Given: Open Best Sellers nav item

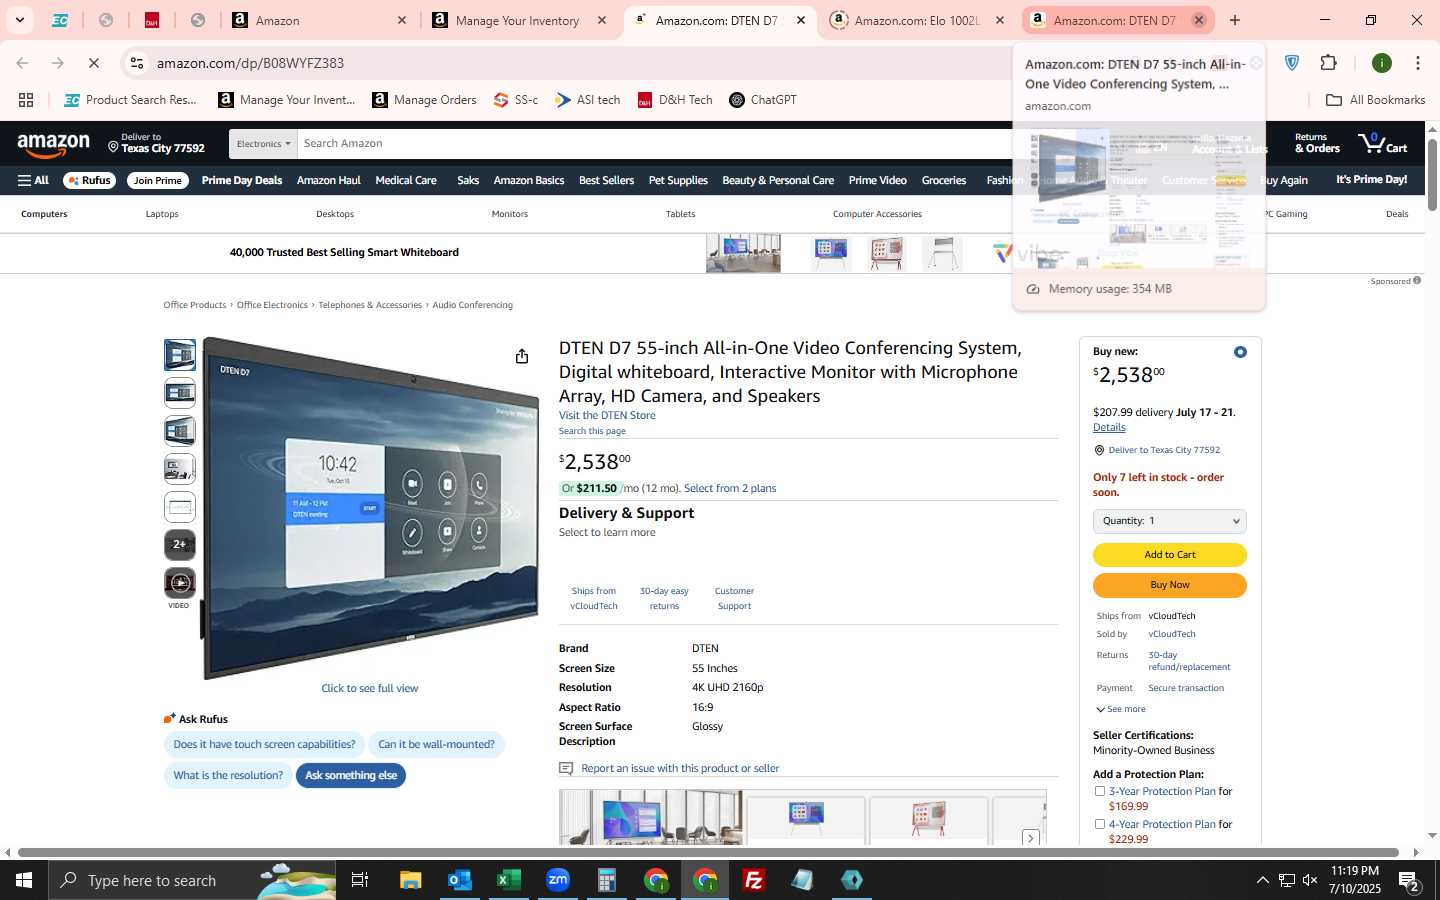Looking at the screenshot, I should 606,180.
